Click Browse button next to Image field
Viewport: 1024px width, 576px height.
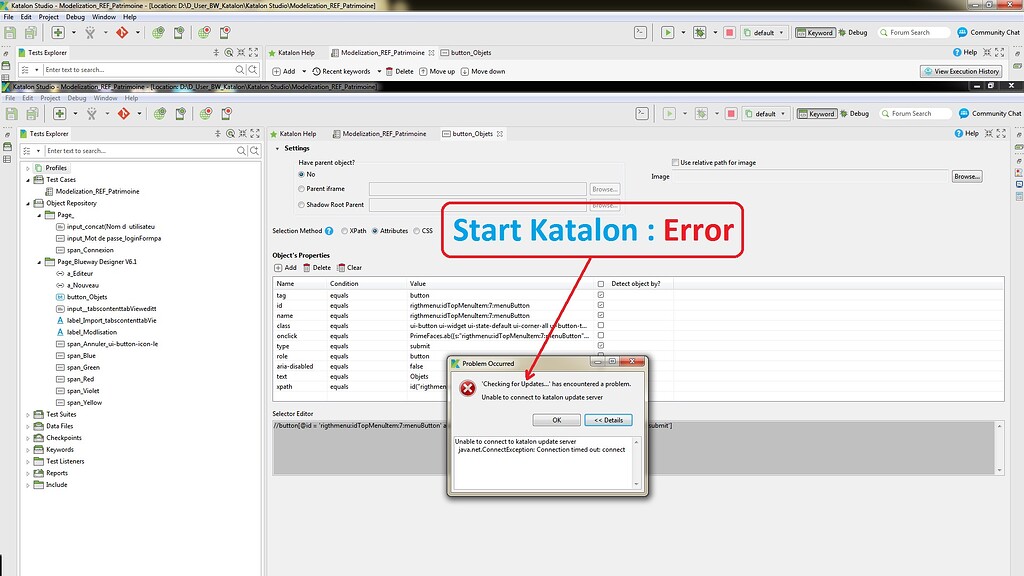click(967, 176)
